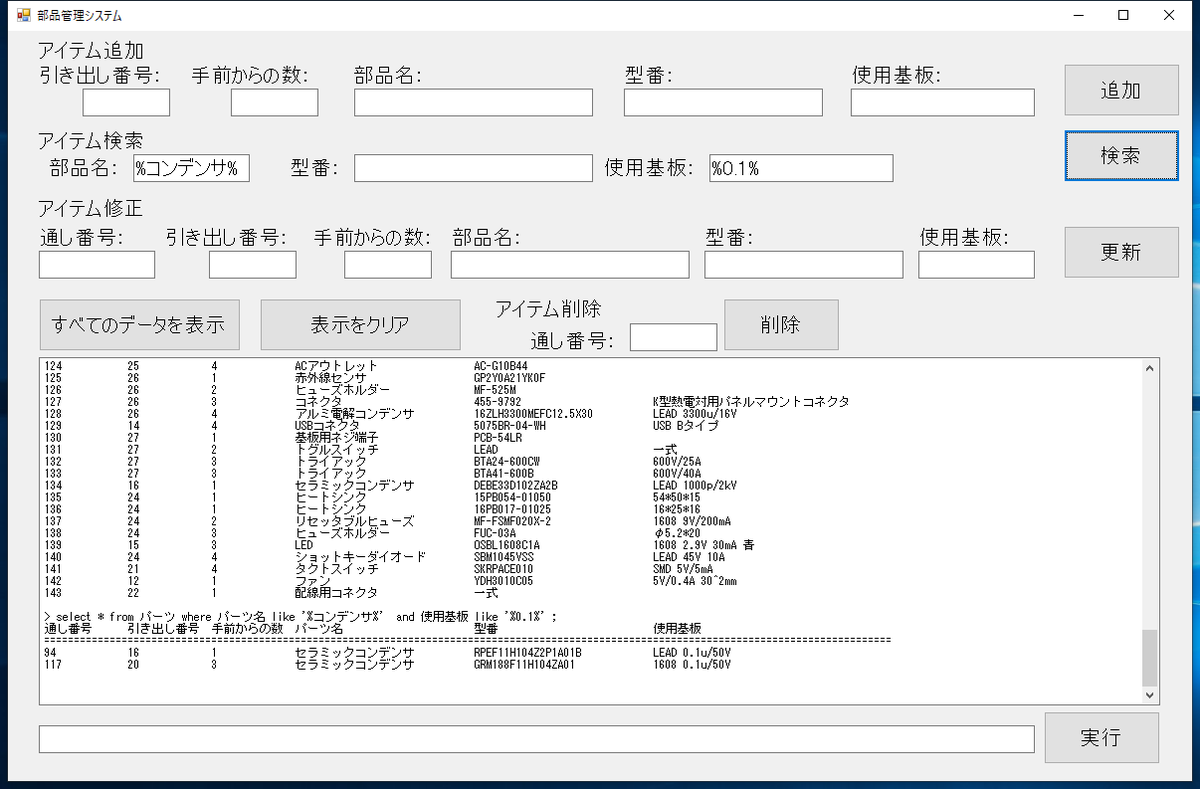Screen dimensions: 1200x789
Task: Click model GRM188F11H104ZA01 text
Action: (x=525, y=664)
